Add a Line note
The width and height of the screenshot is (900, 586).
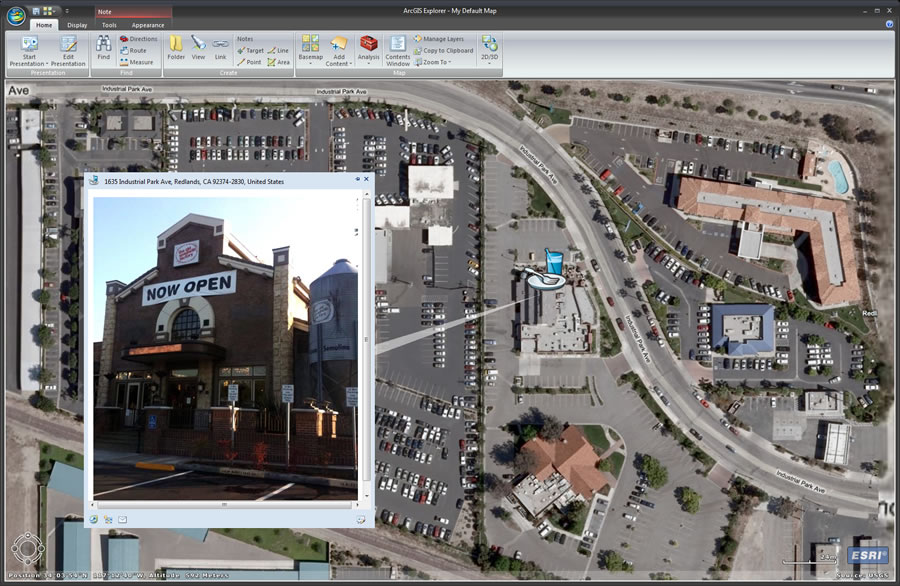278,51
